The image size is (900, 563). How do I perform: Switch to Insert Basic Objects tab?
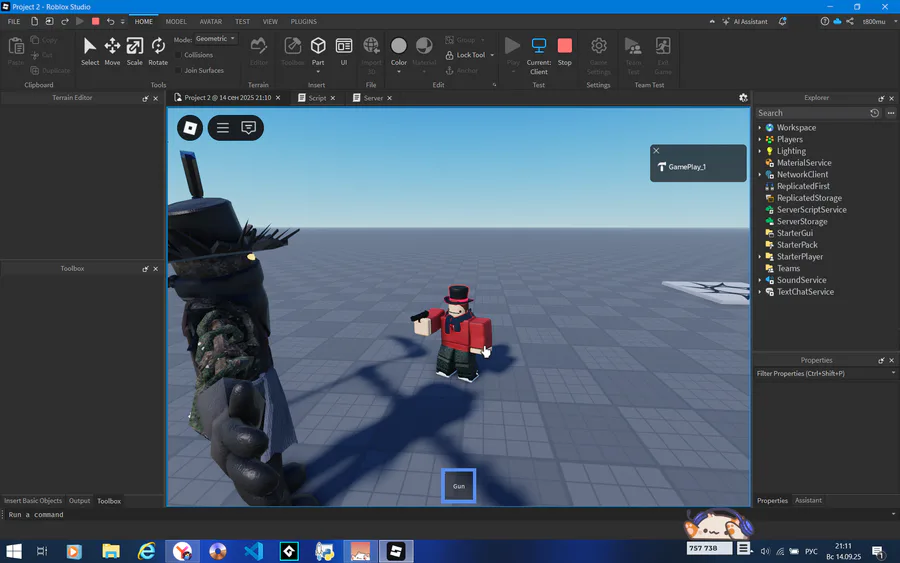coord(33,500)
